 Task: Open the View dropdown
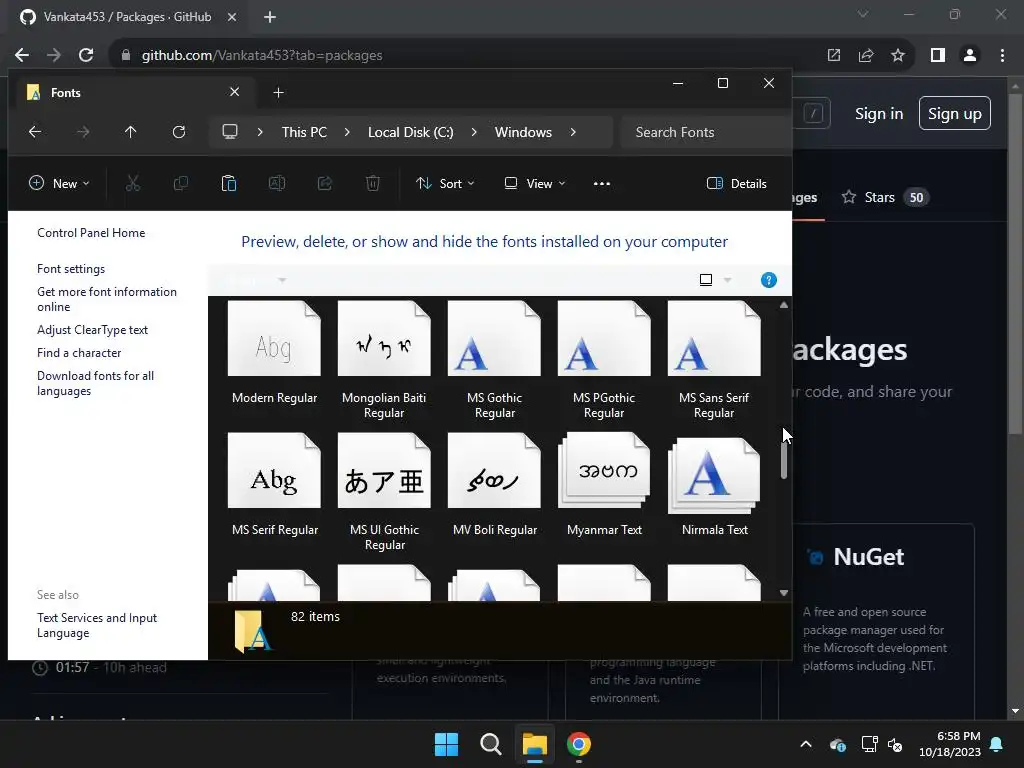pos(535,184)
